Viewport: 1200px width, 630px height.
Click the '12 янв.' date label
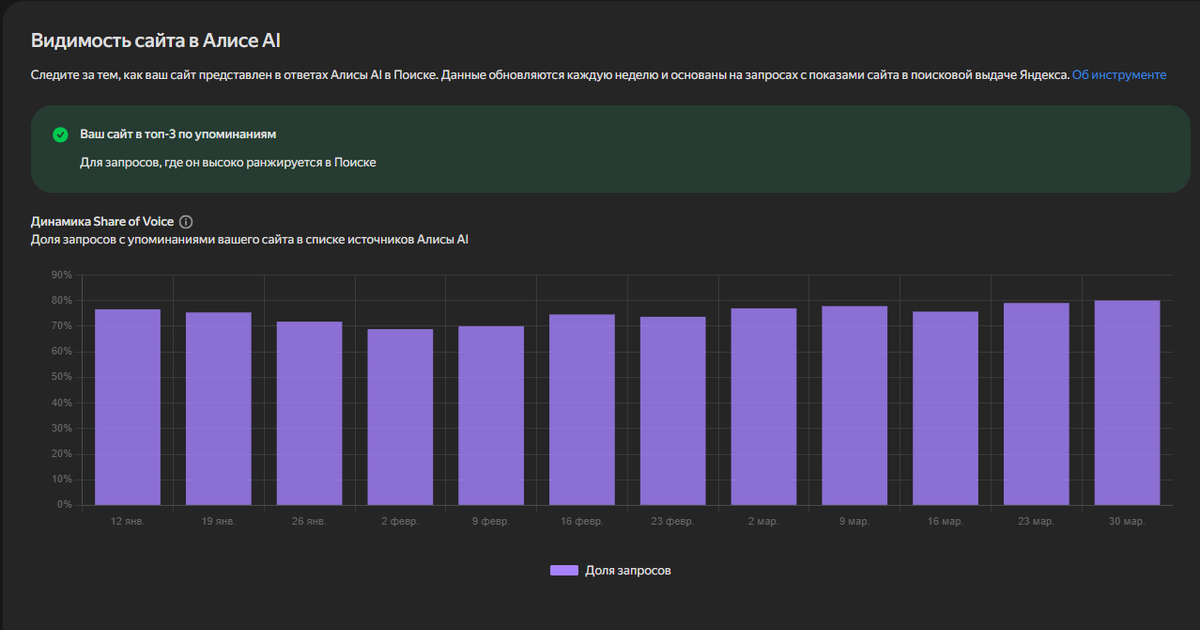pos(128,522)
